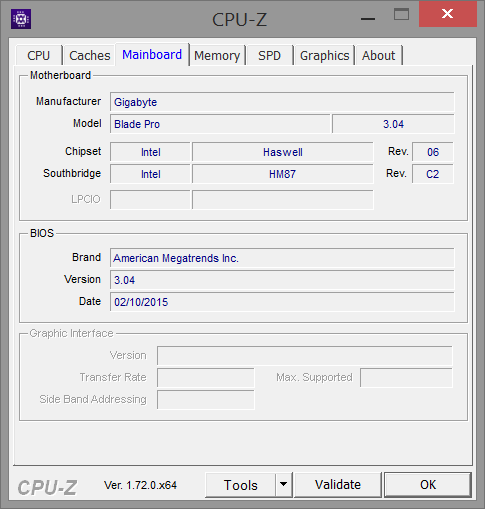
Task: Select the Model field showing Blade Pro
Action: coord(220,124)
